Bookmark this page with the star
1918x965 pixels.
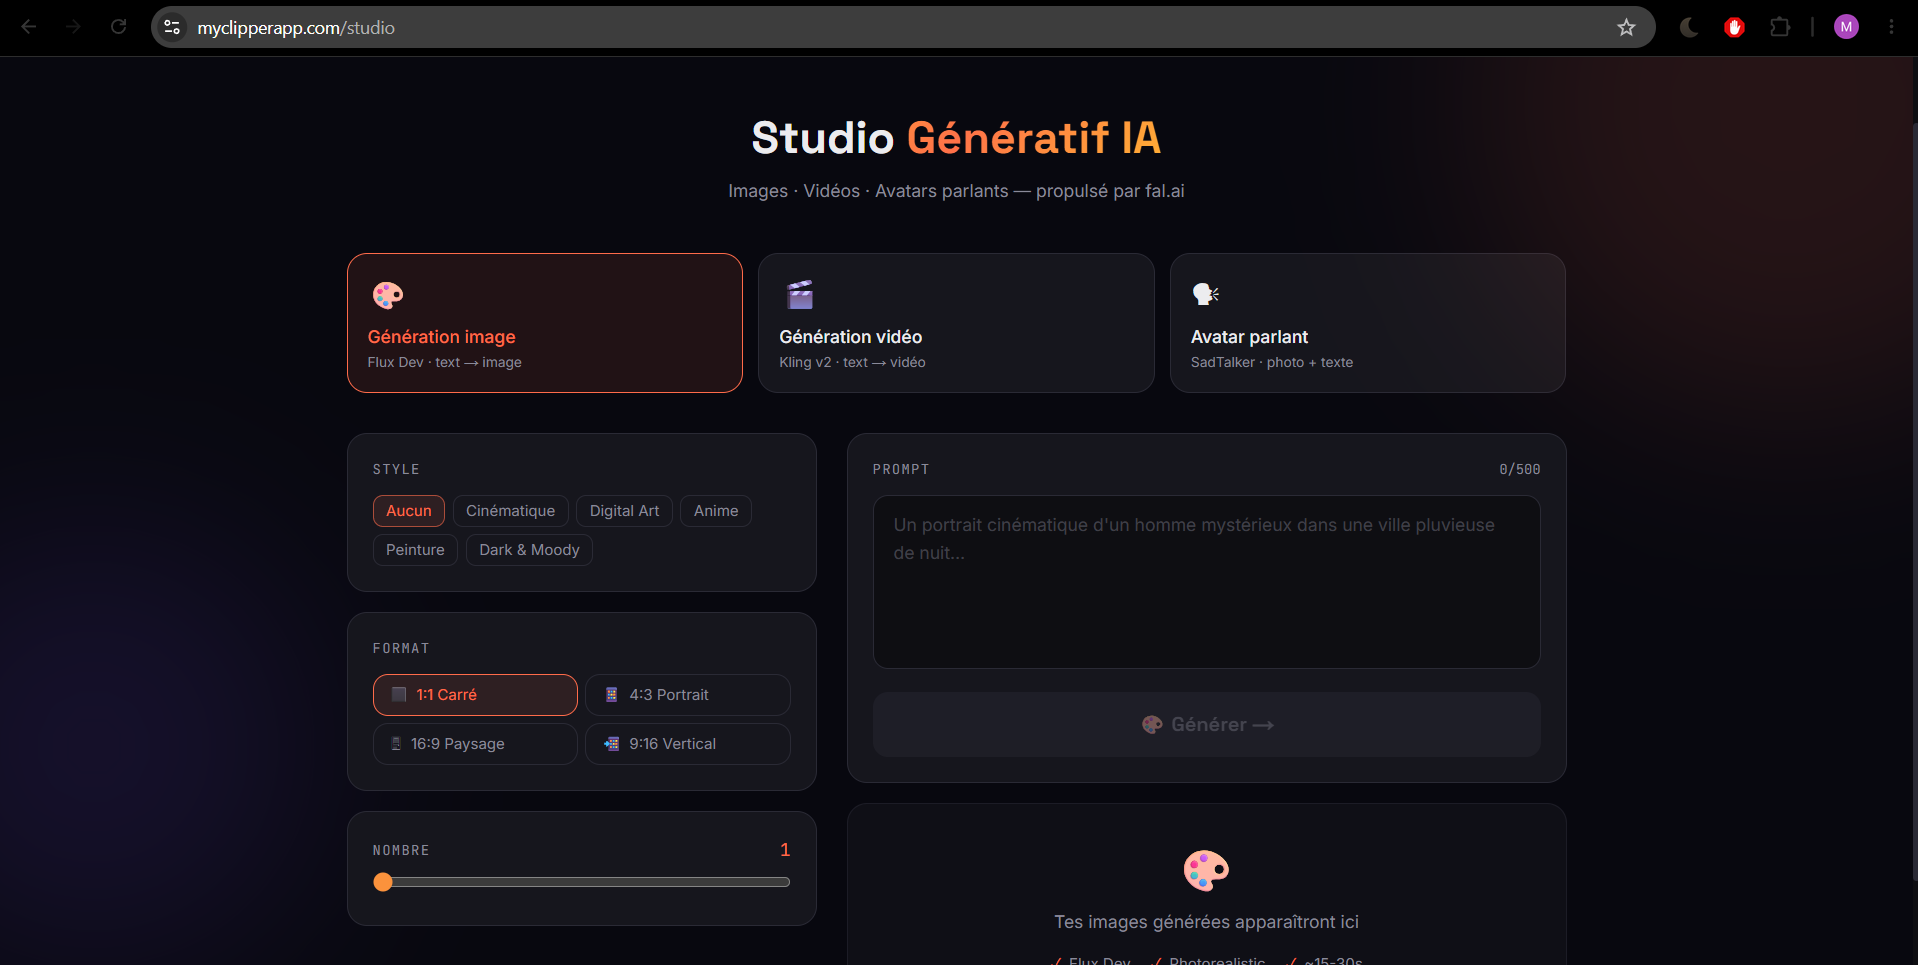1626,27
